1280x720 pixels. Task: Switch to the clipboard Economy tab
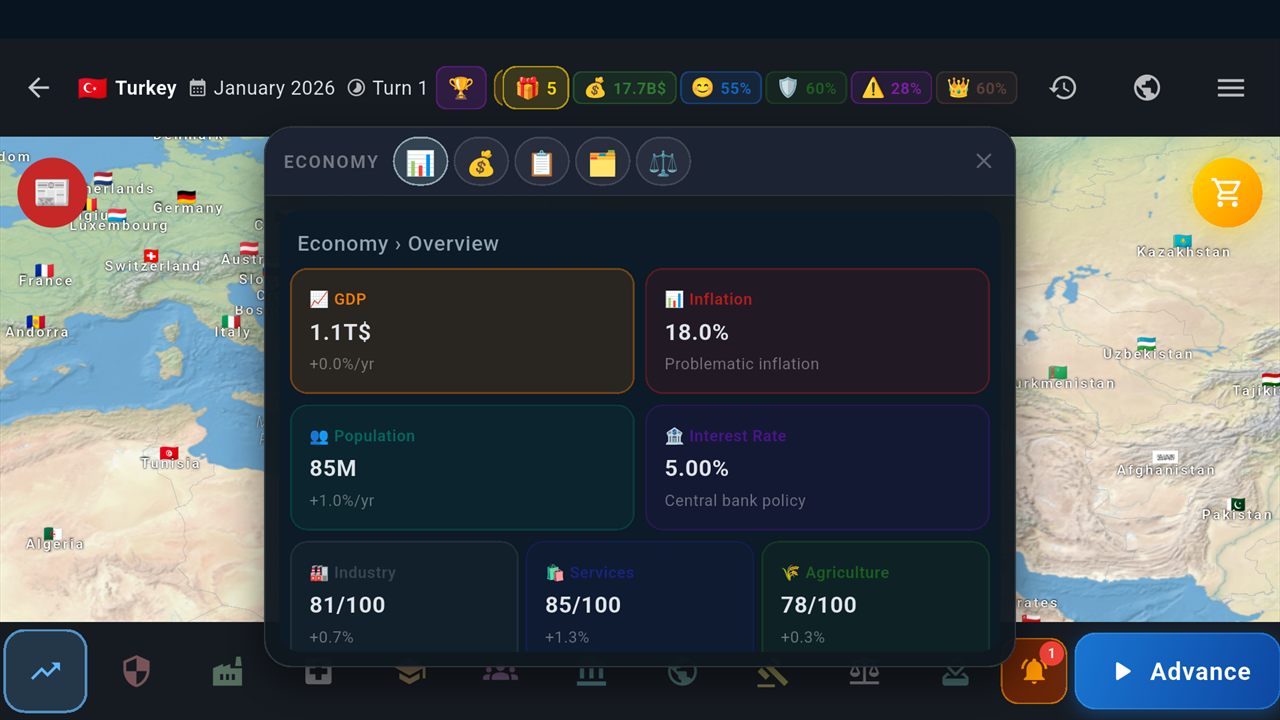click(542, 162)
